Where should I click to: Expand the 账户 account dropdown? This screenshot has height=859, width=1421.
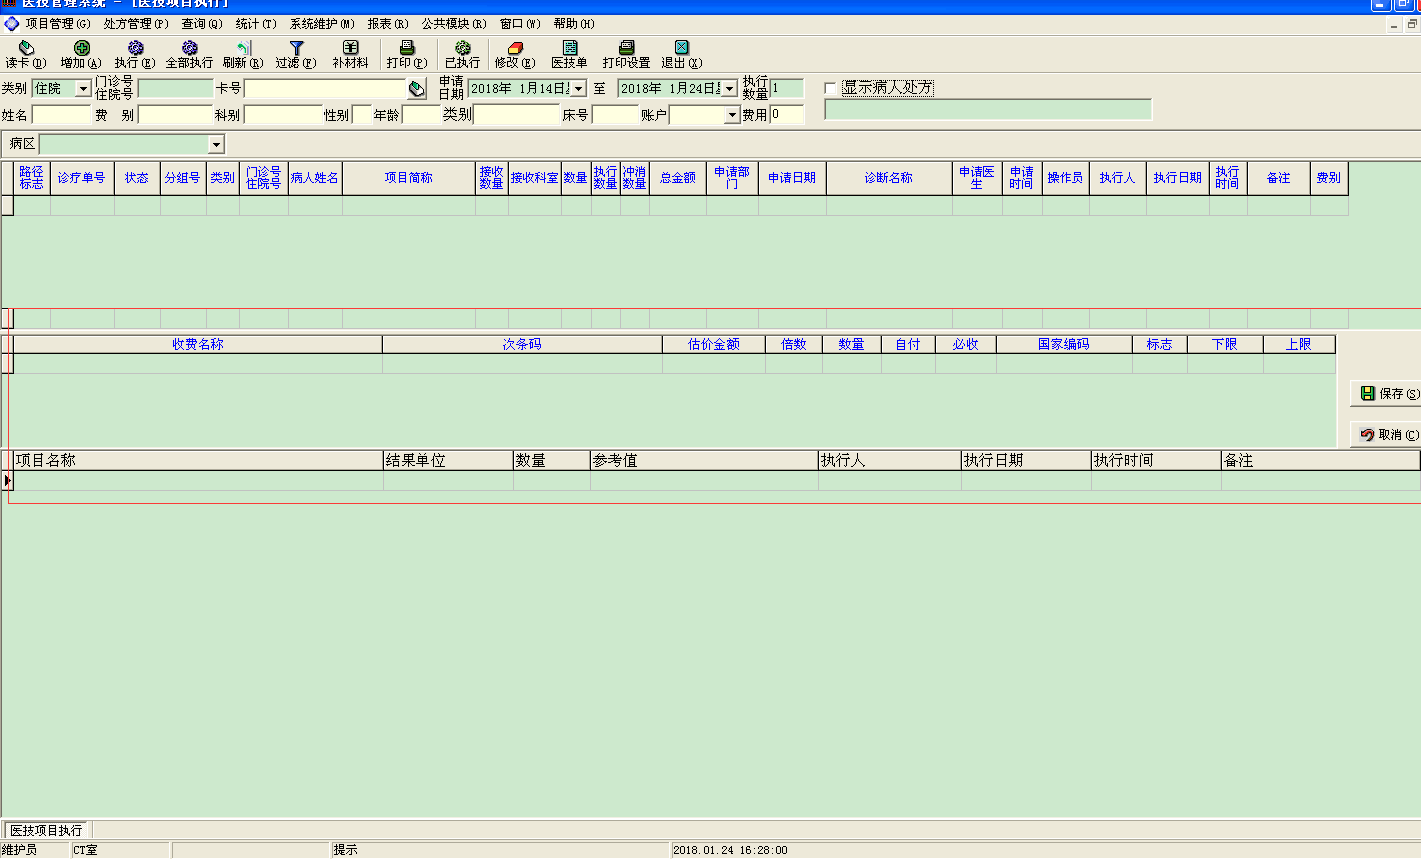[732, 116]
